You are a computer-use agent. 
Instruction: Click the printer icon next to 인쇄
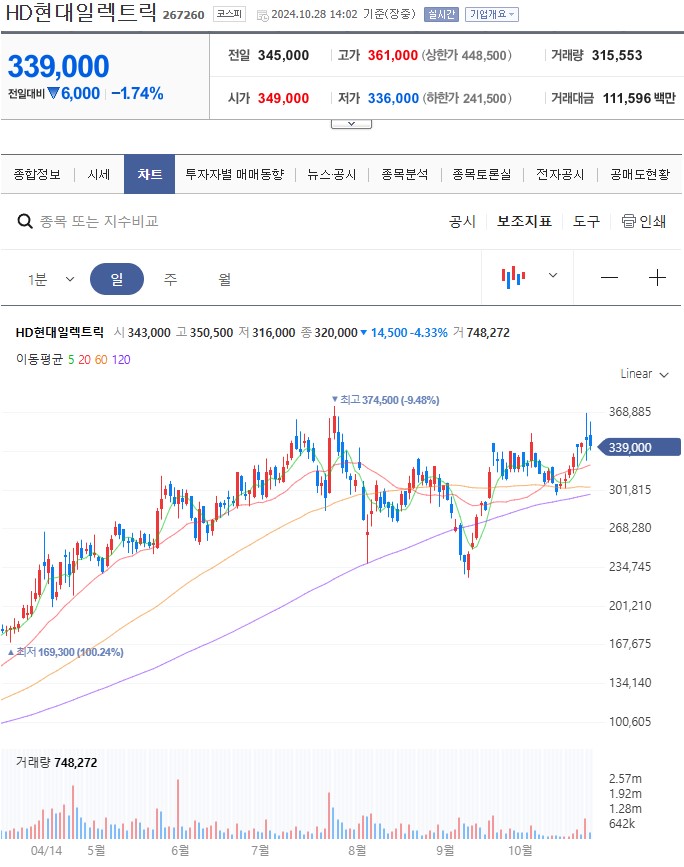(x=628, y=221)
